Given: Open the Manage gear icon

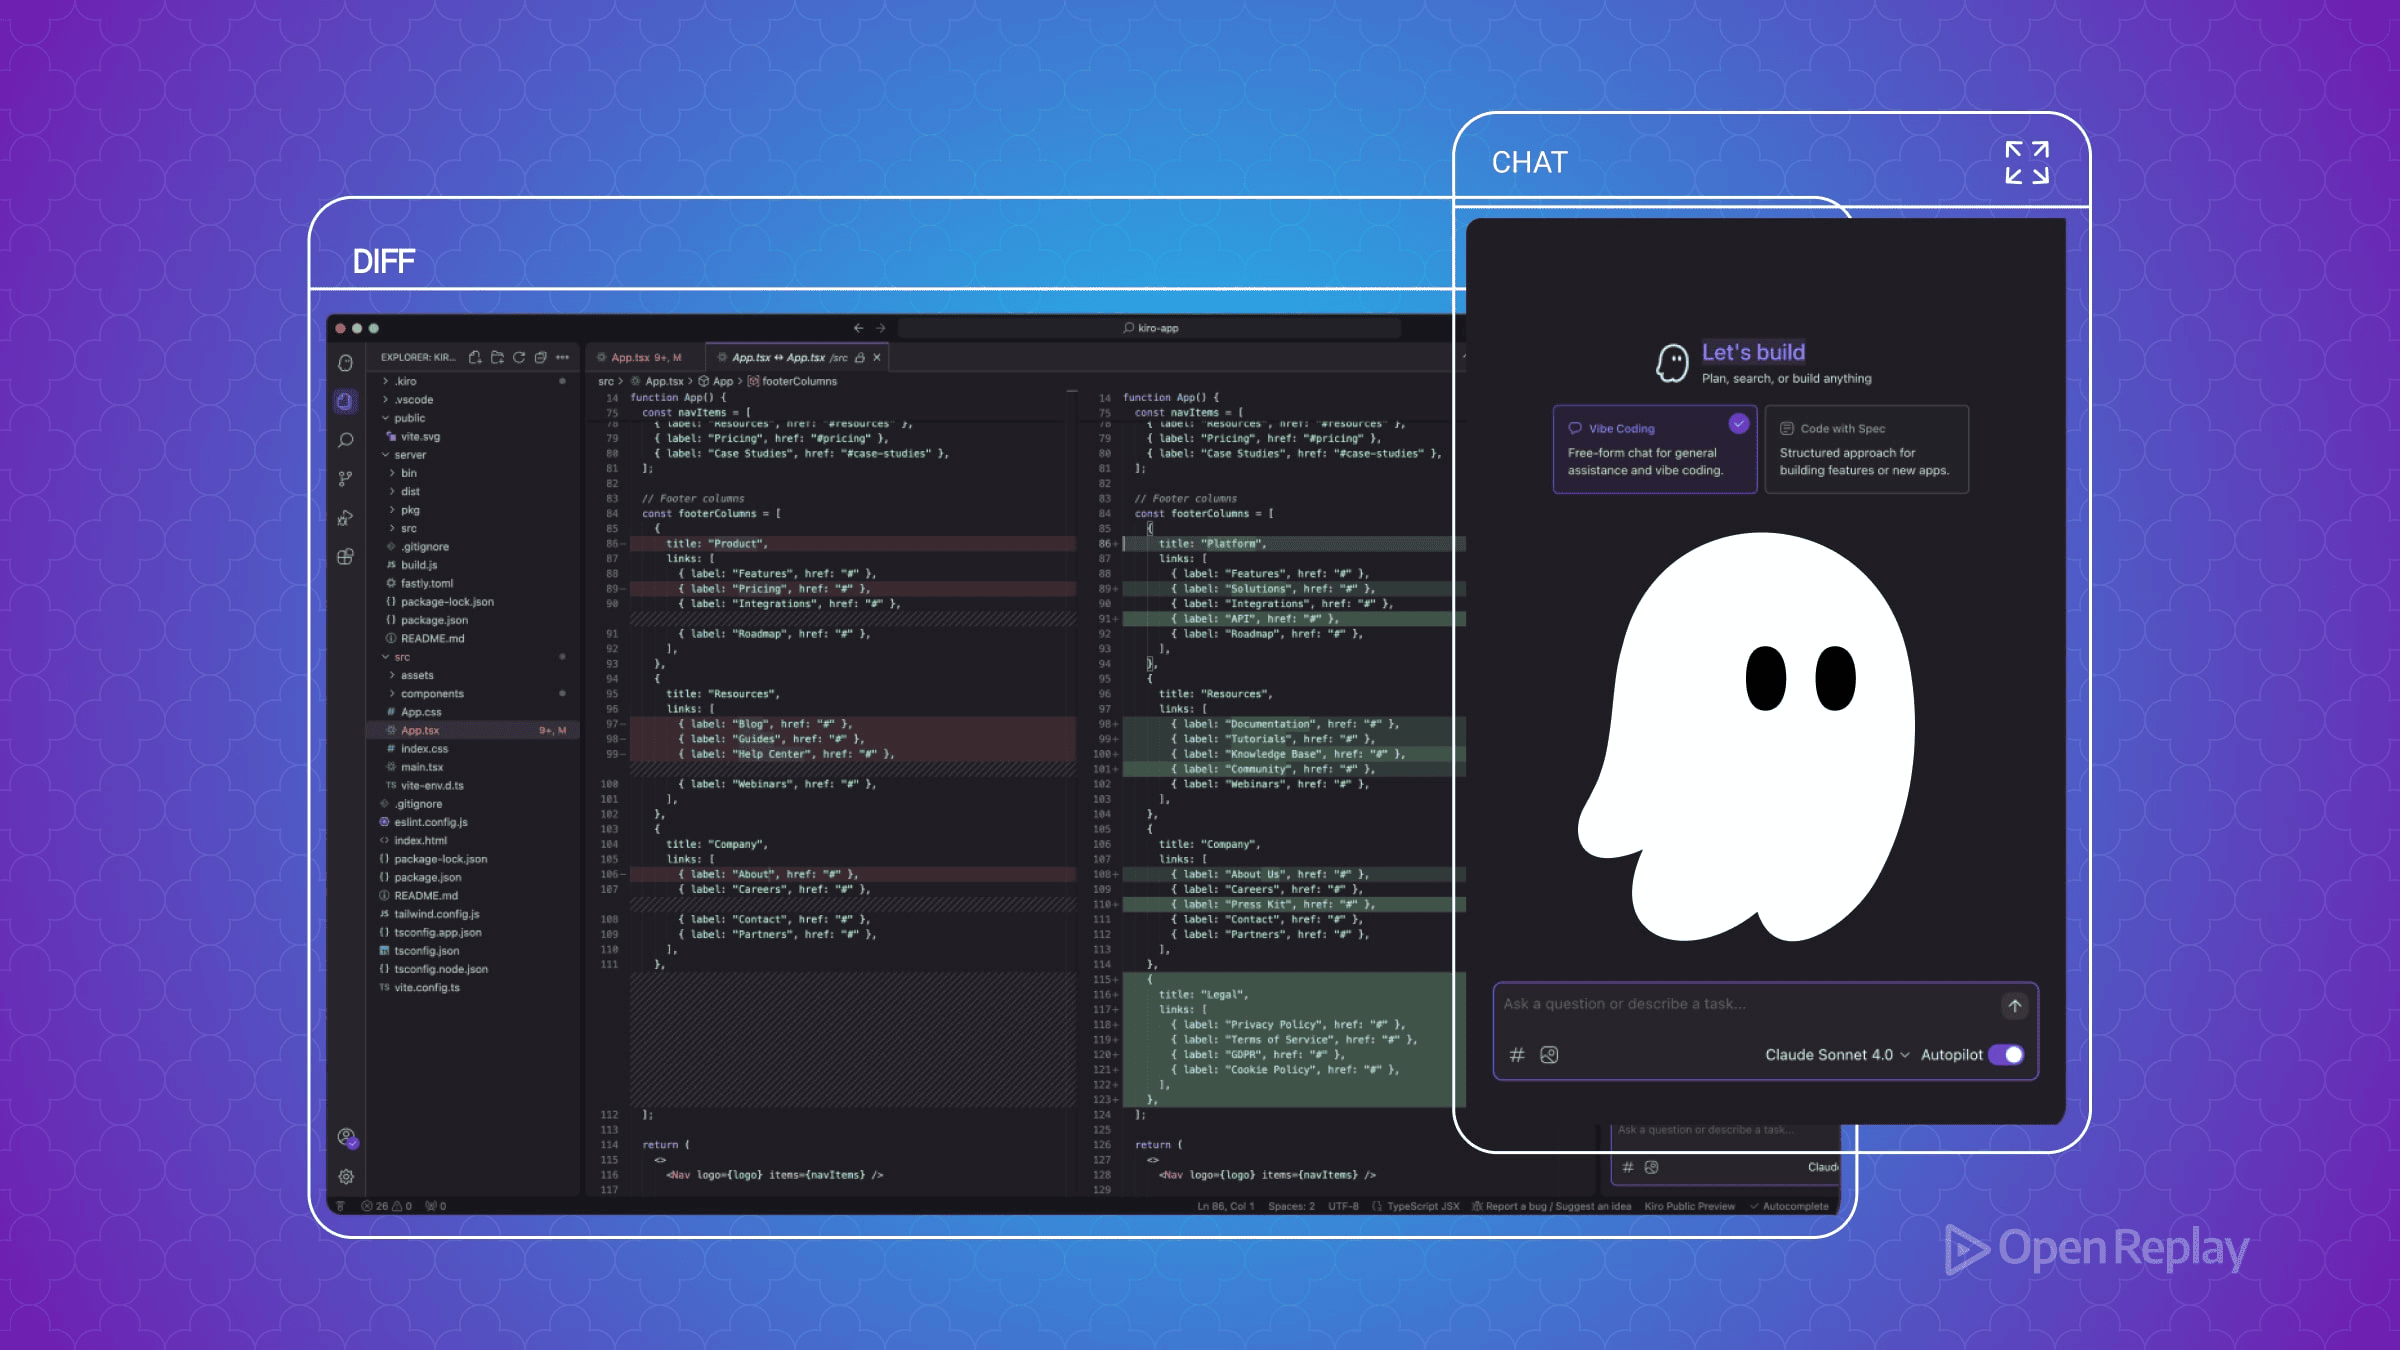Looking at the screenshot, I should pyautogui.click(x=346, y=1177).
